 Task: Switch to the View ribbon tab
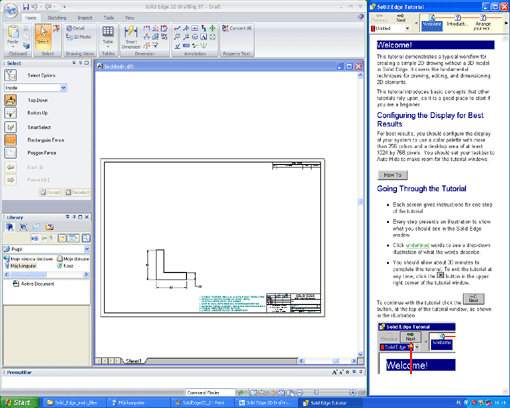(x=129, y=18)
